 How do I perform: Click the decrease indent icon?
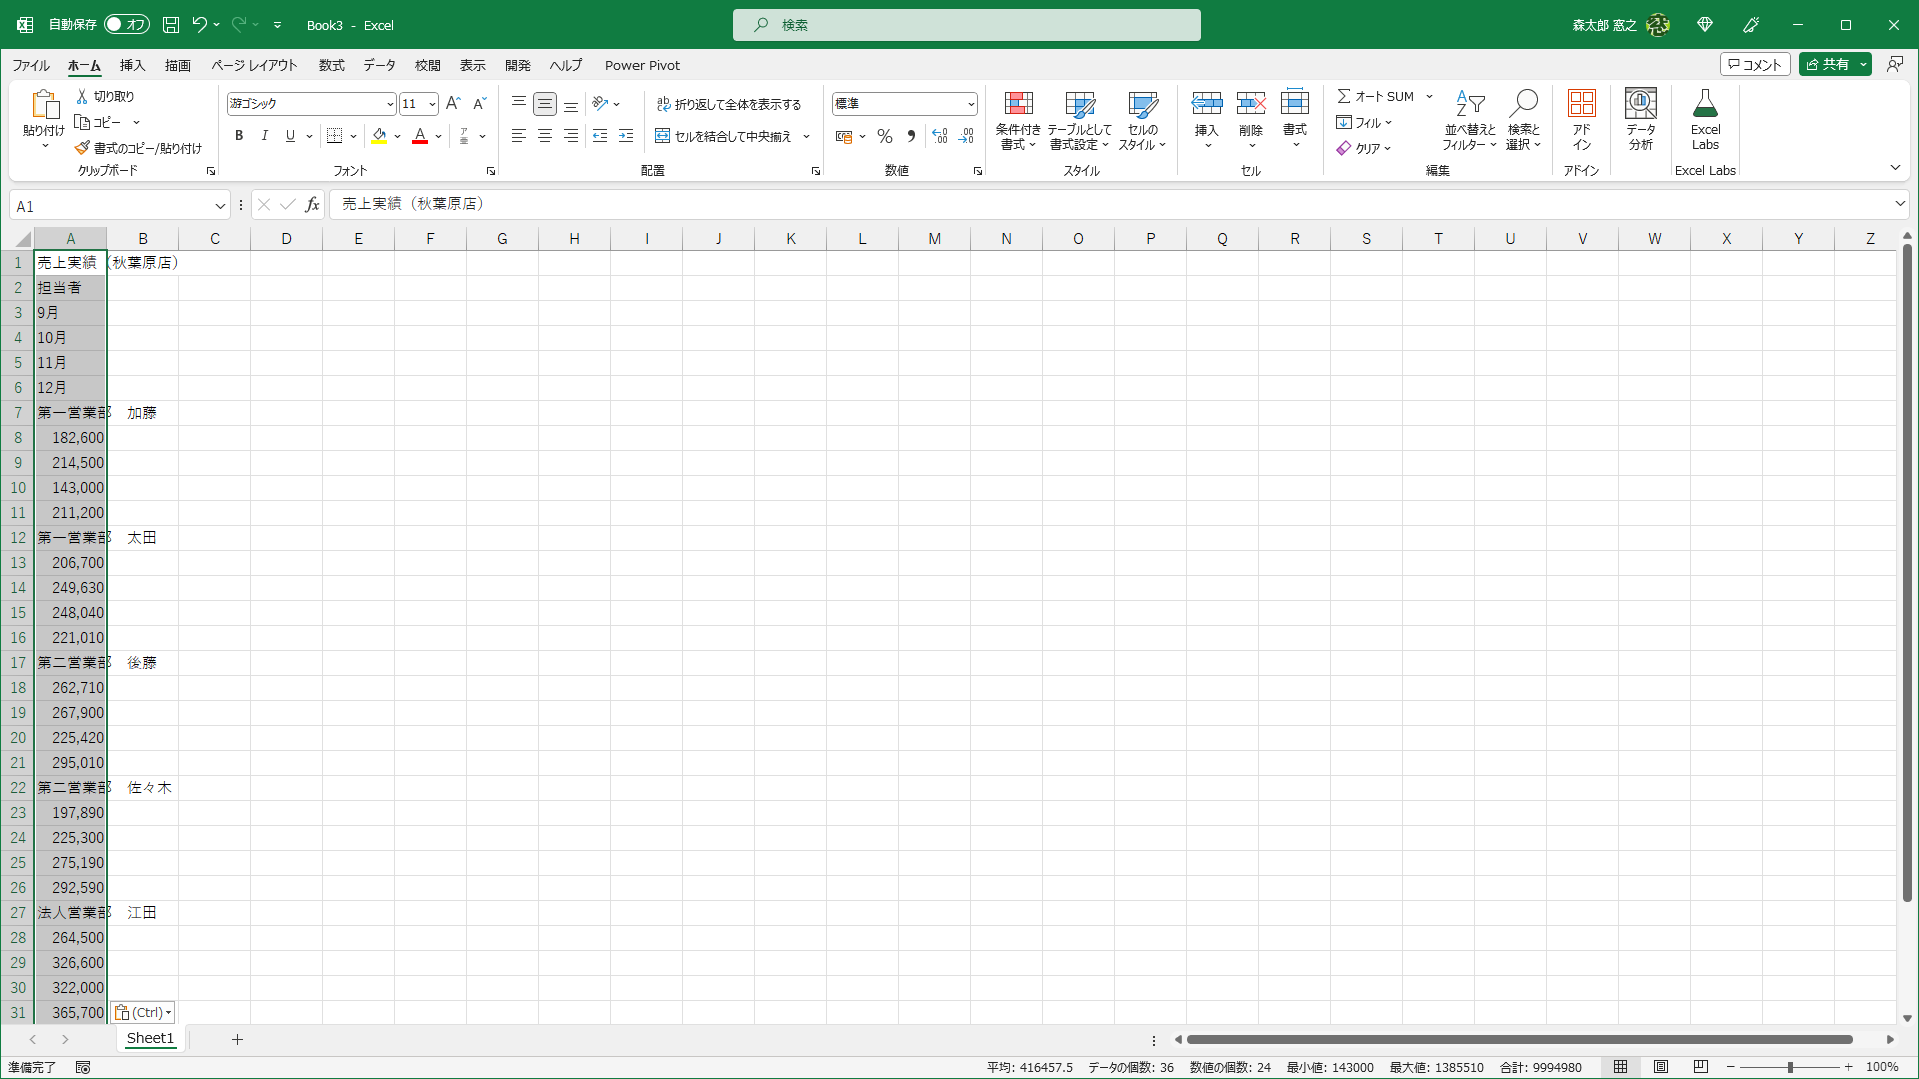[600, 136]
